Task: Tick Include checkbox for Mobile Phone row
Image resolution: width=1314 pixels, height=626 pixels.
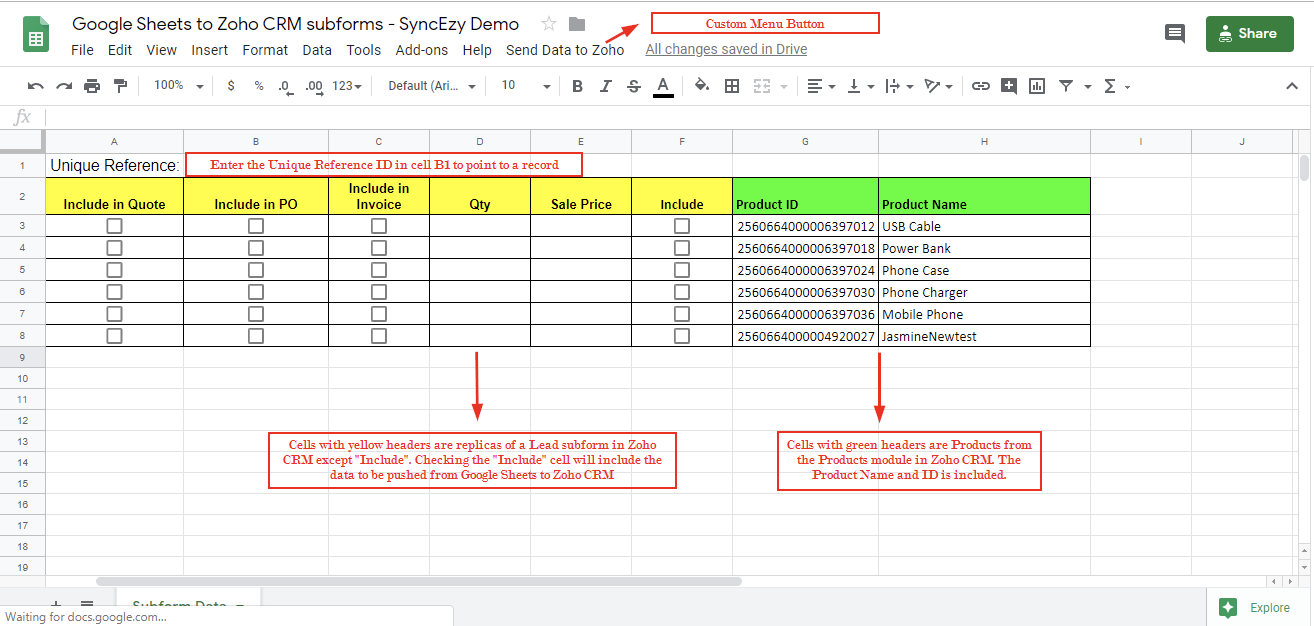Action: pos(682,314)
